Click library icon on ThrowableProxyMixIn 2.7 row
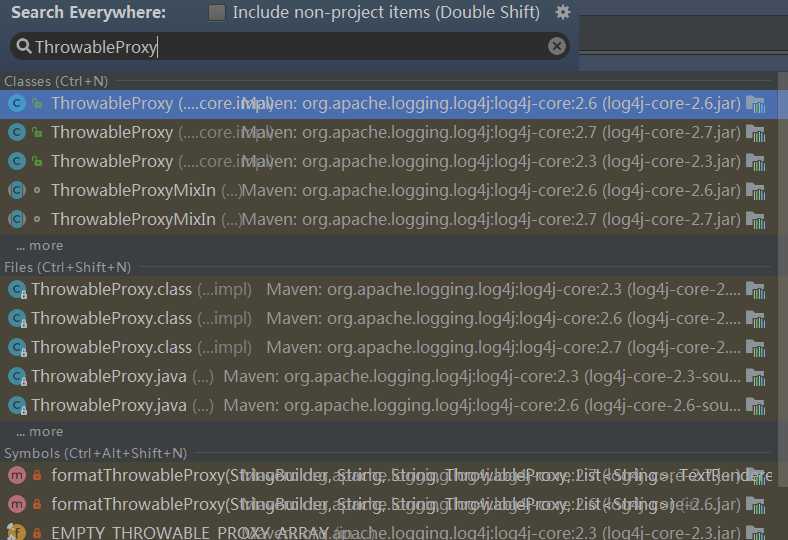The width and height of the screenshot is (788, 540). point(756,220)
